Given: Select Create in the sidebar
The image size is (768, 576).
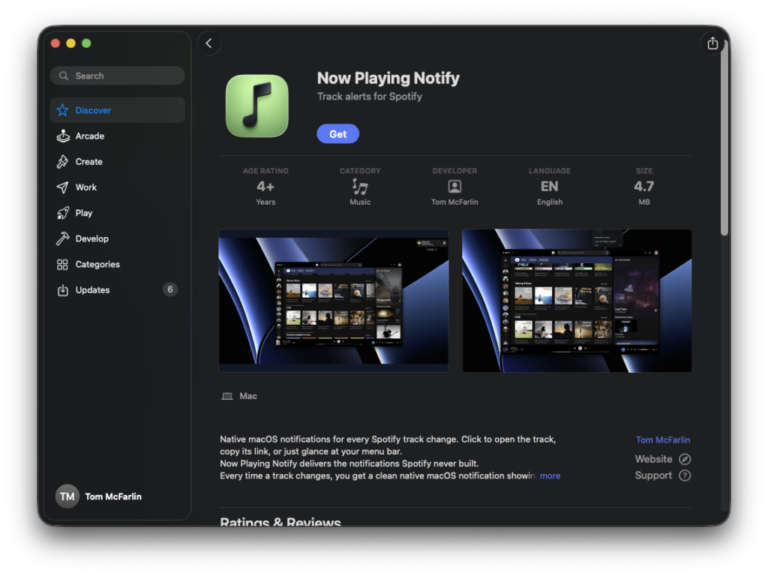Looking at the screenshot, I should click(x=118, y=162).
